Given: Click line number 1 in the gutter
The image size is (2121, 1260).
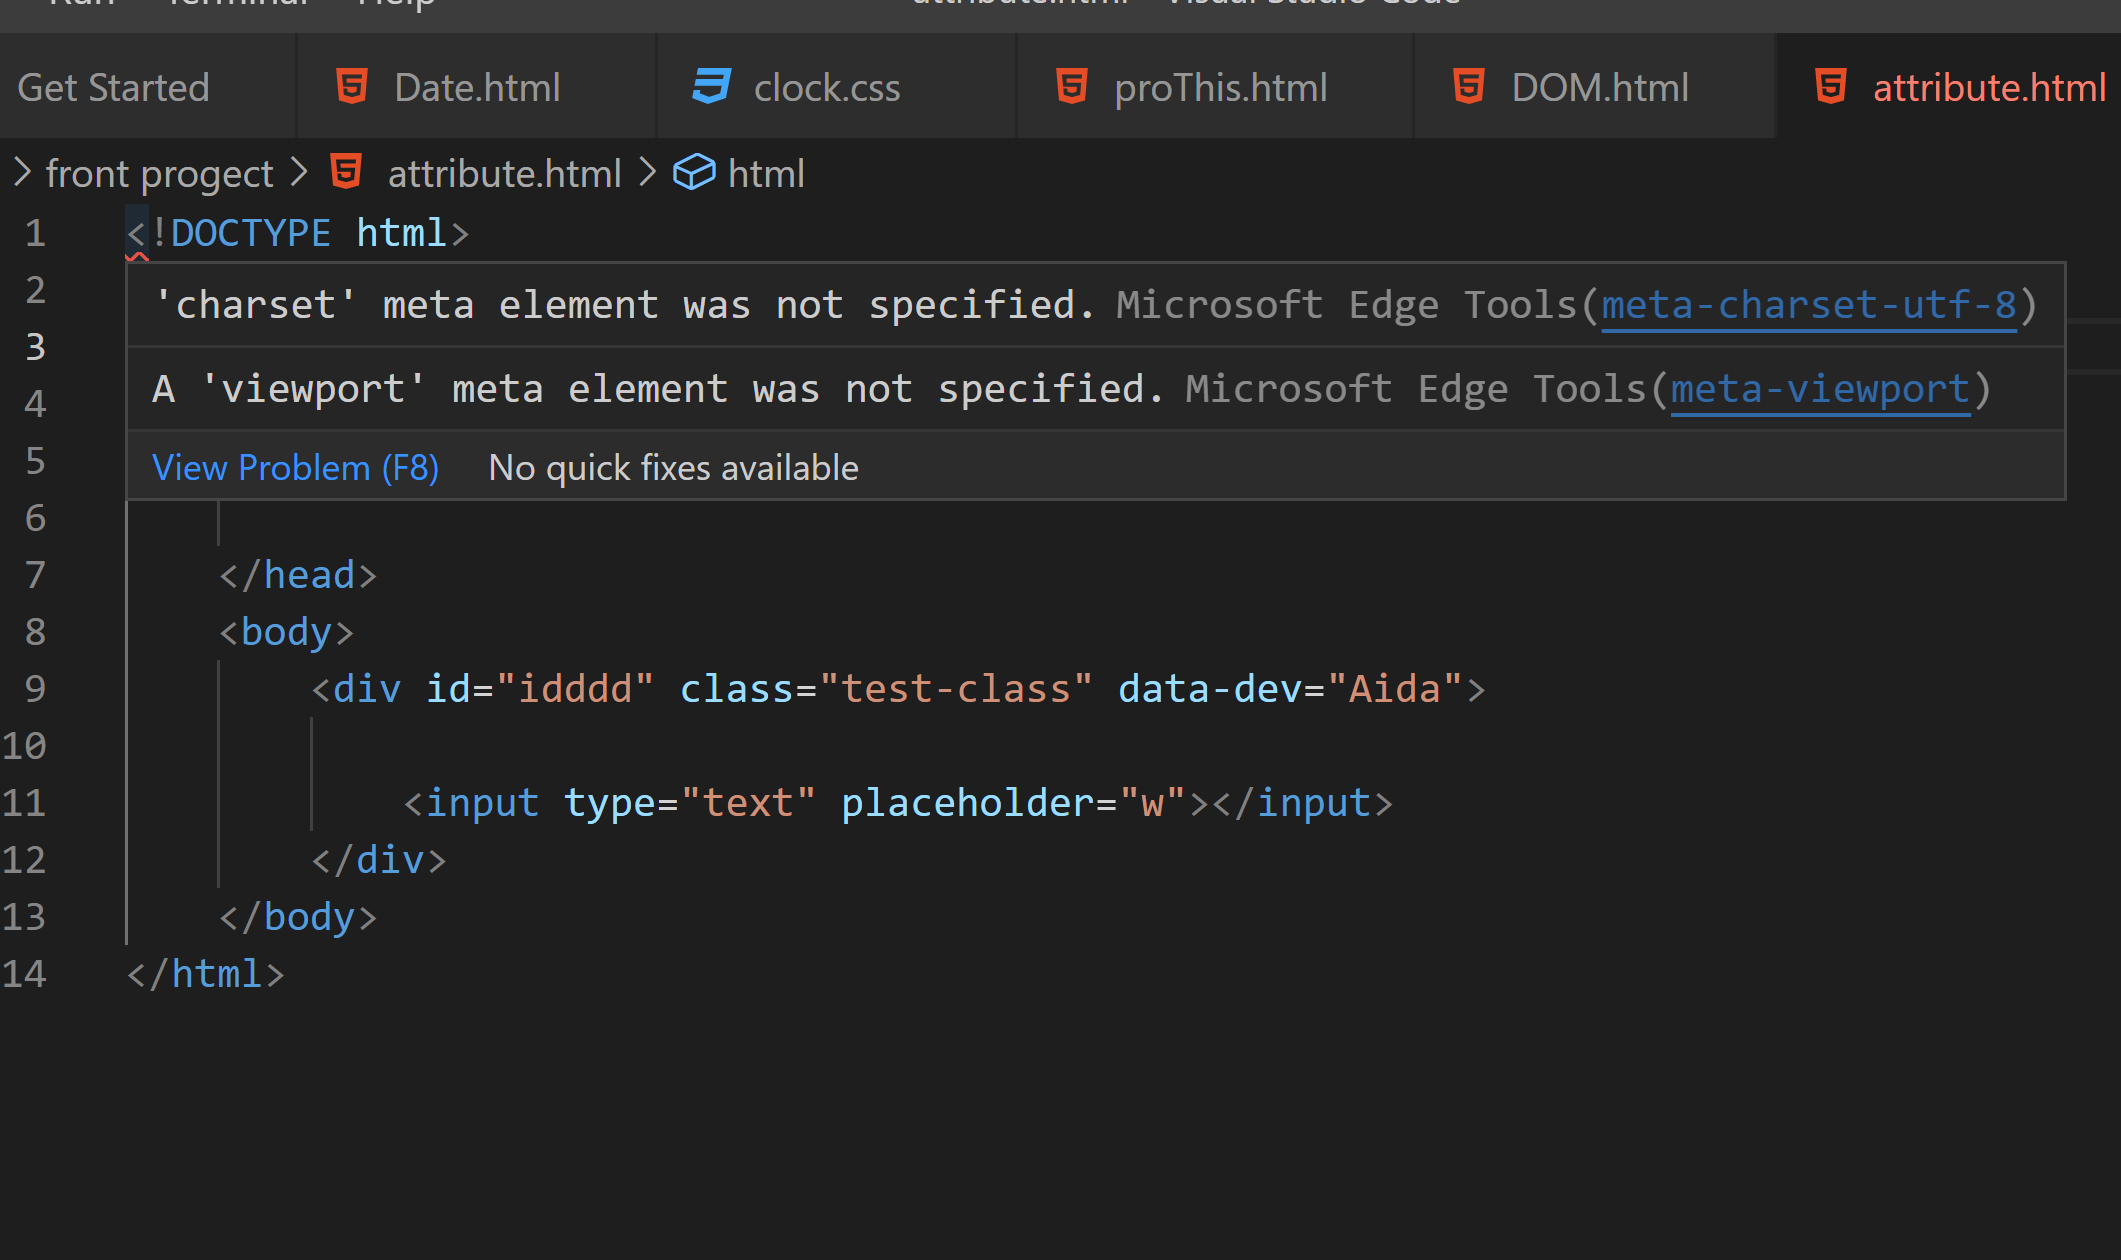Looking at the screenshot, I should (35, 233).
